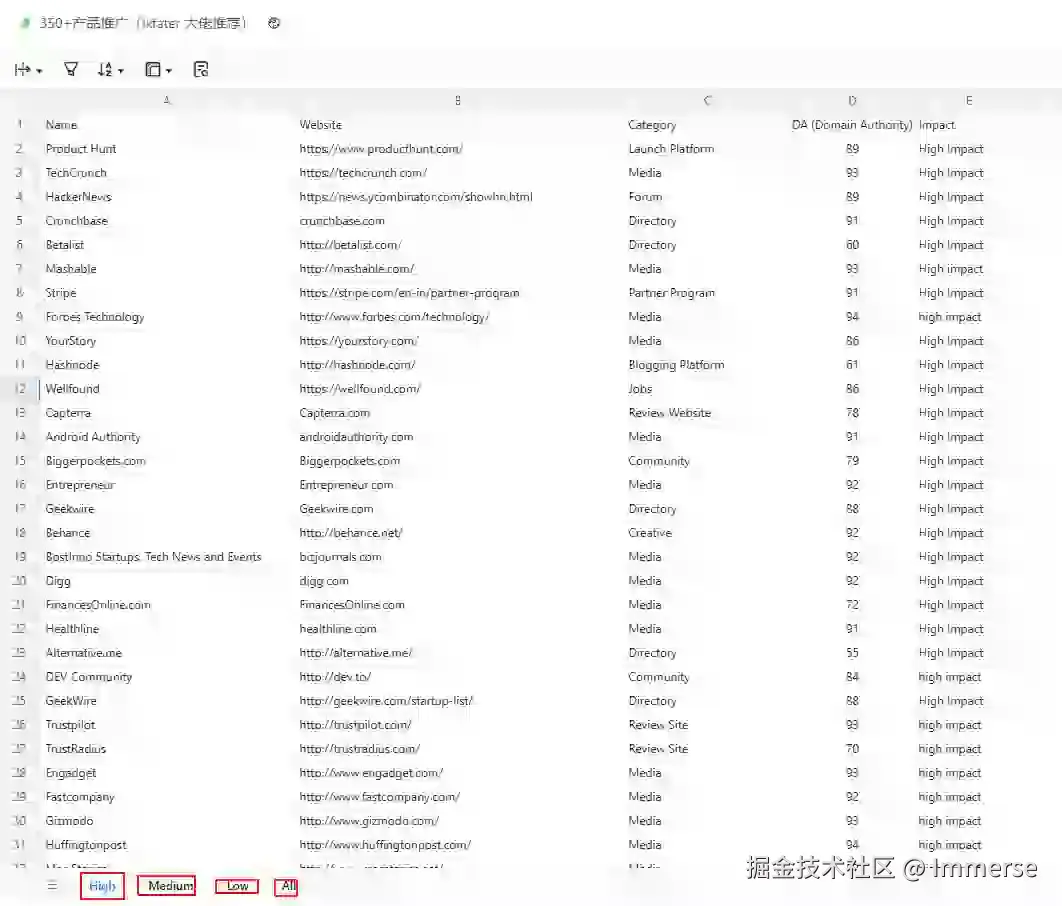Click the Wellfound name cell
Screen dimensions: 1062x906
72,389
